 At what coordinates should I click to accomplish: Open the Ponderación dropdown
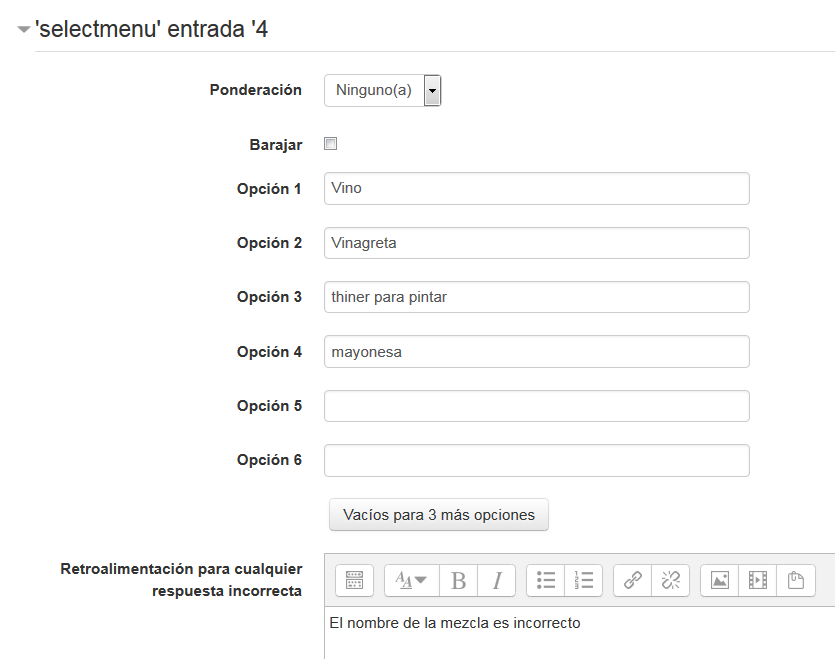point(382,90)
